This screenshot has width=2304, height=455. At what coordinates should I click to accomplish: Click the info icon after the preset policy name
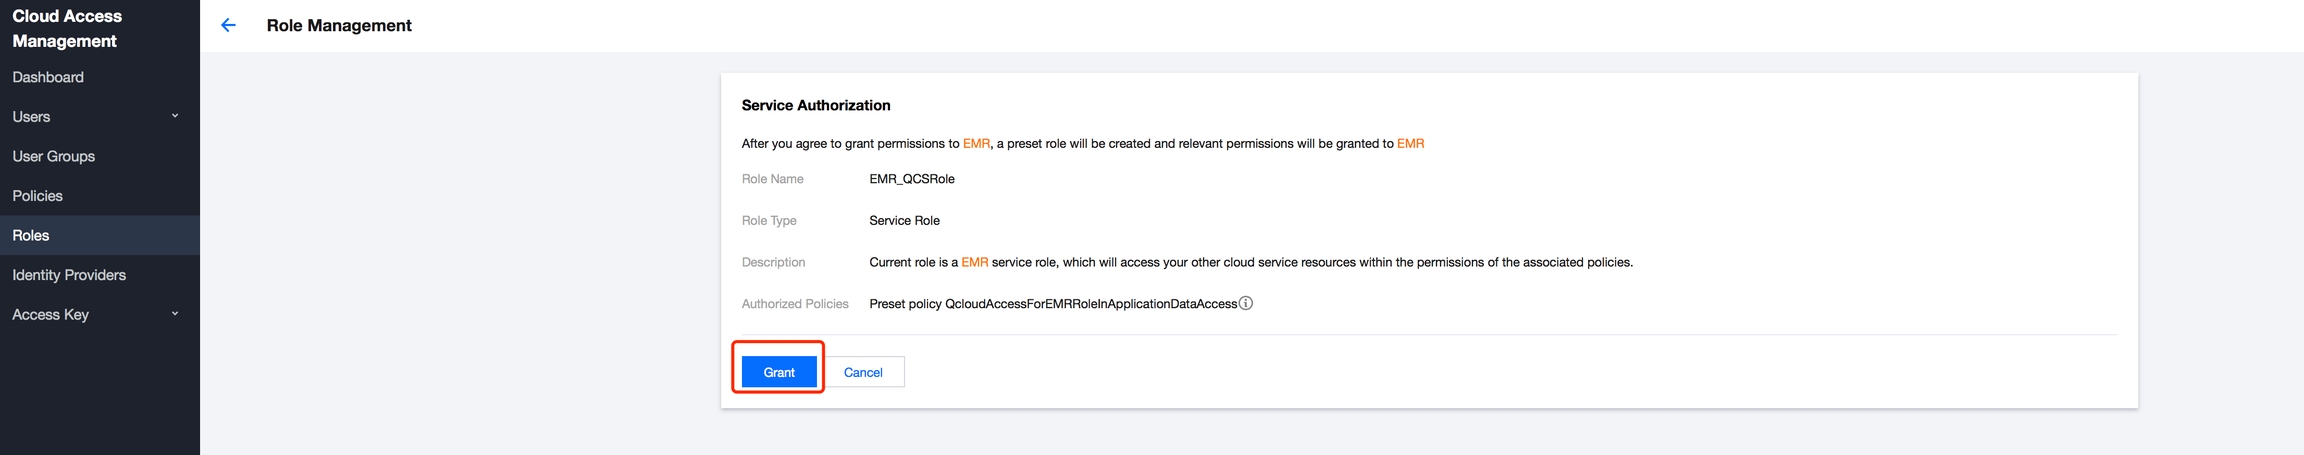click(1246, 303)
